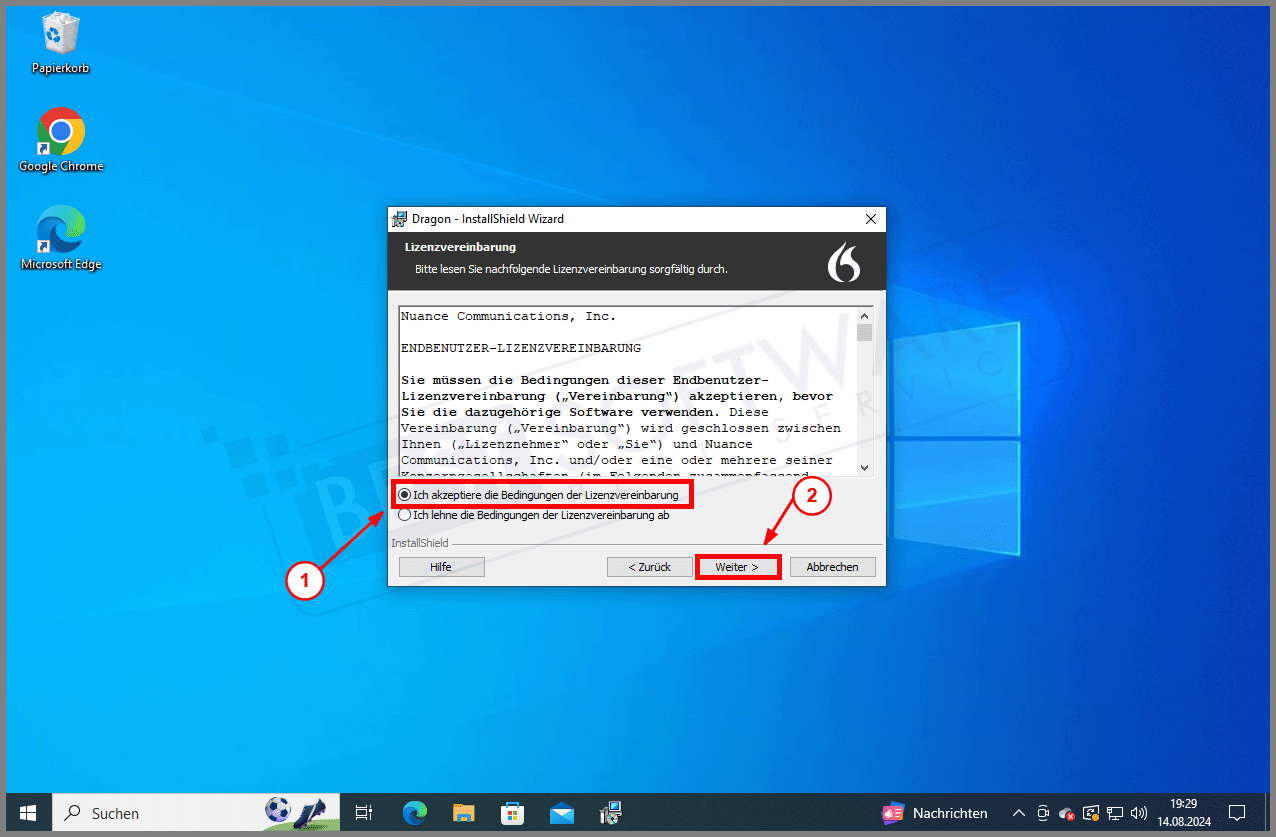
Task: Open the network status icon in the tray
Action: 1115,813
